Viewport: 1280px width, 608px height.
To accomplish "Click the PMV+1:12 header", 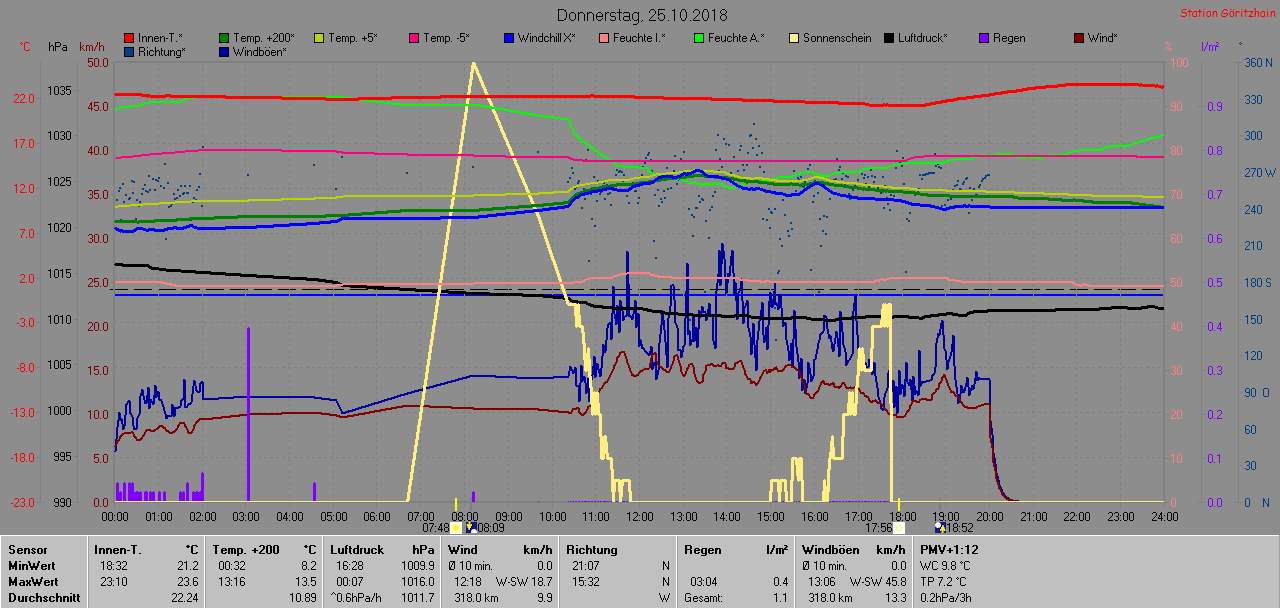I will (x=949, y=549).
